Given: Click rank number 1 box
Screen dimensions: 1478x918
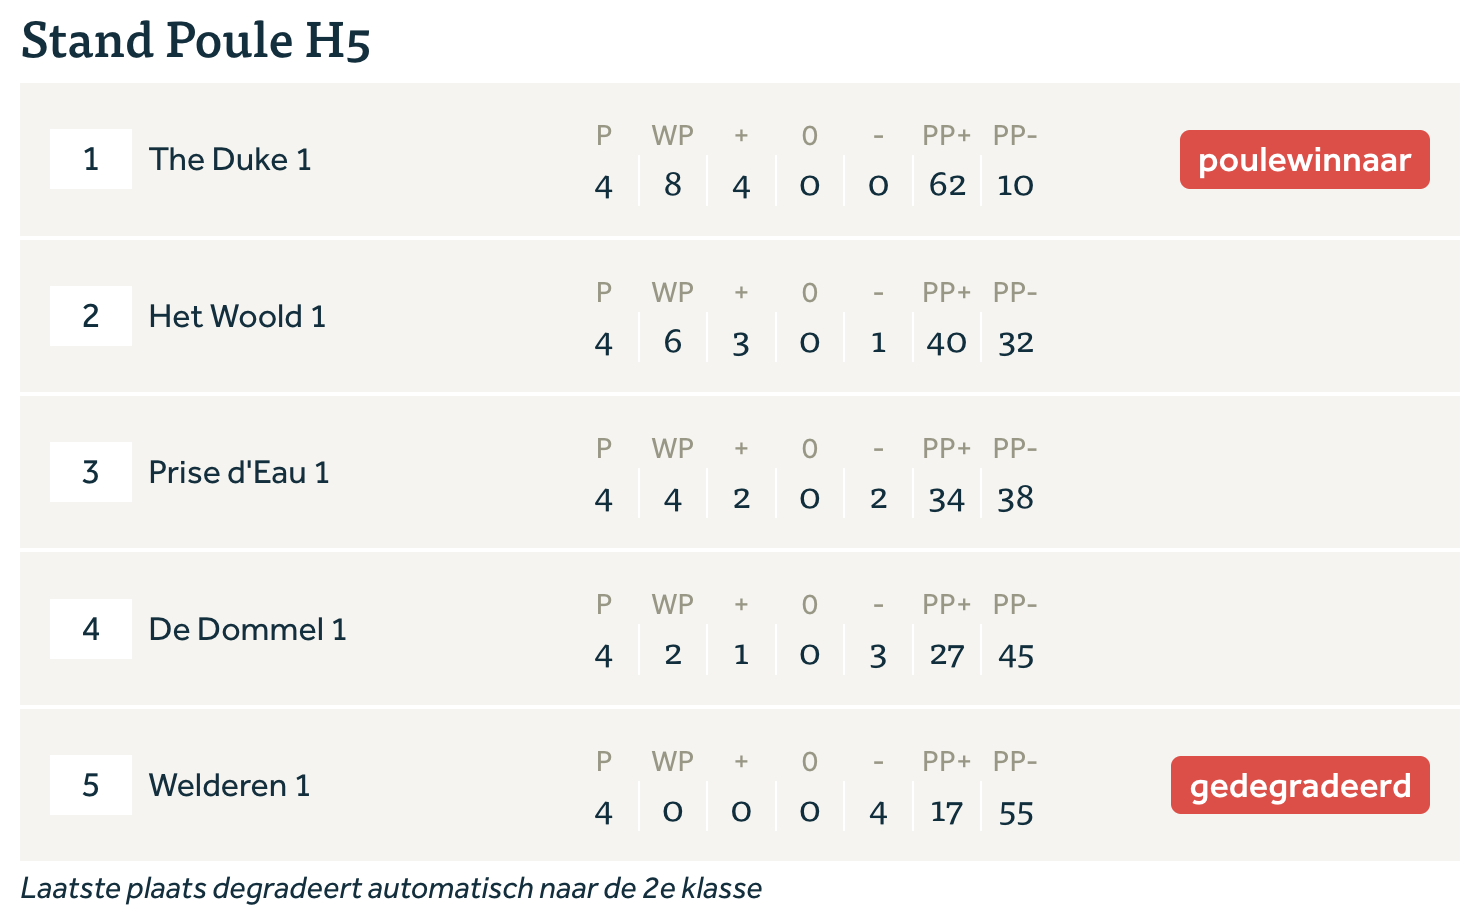Looking at the screenshot, I should 91,159.
